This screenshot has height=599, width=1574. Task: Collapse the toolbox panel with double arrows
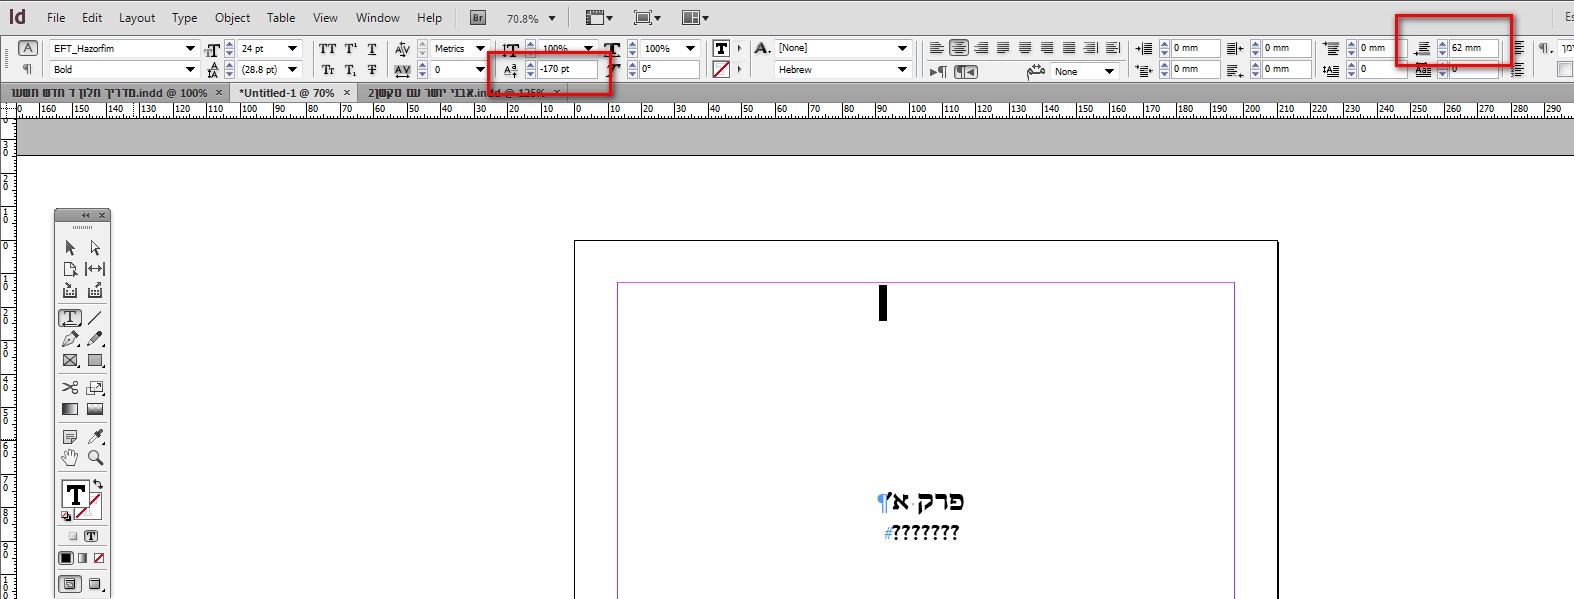[x=85, y=215]
